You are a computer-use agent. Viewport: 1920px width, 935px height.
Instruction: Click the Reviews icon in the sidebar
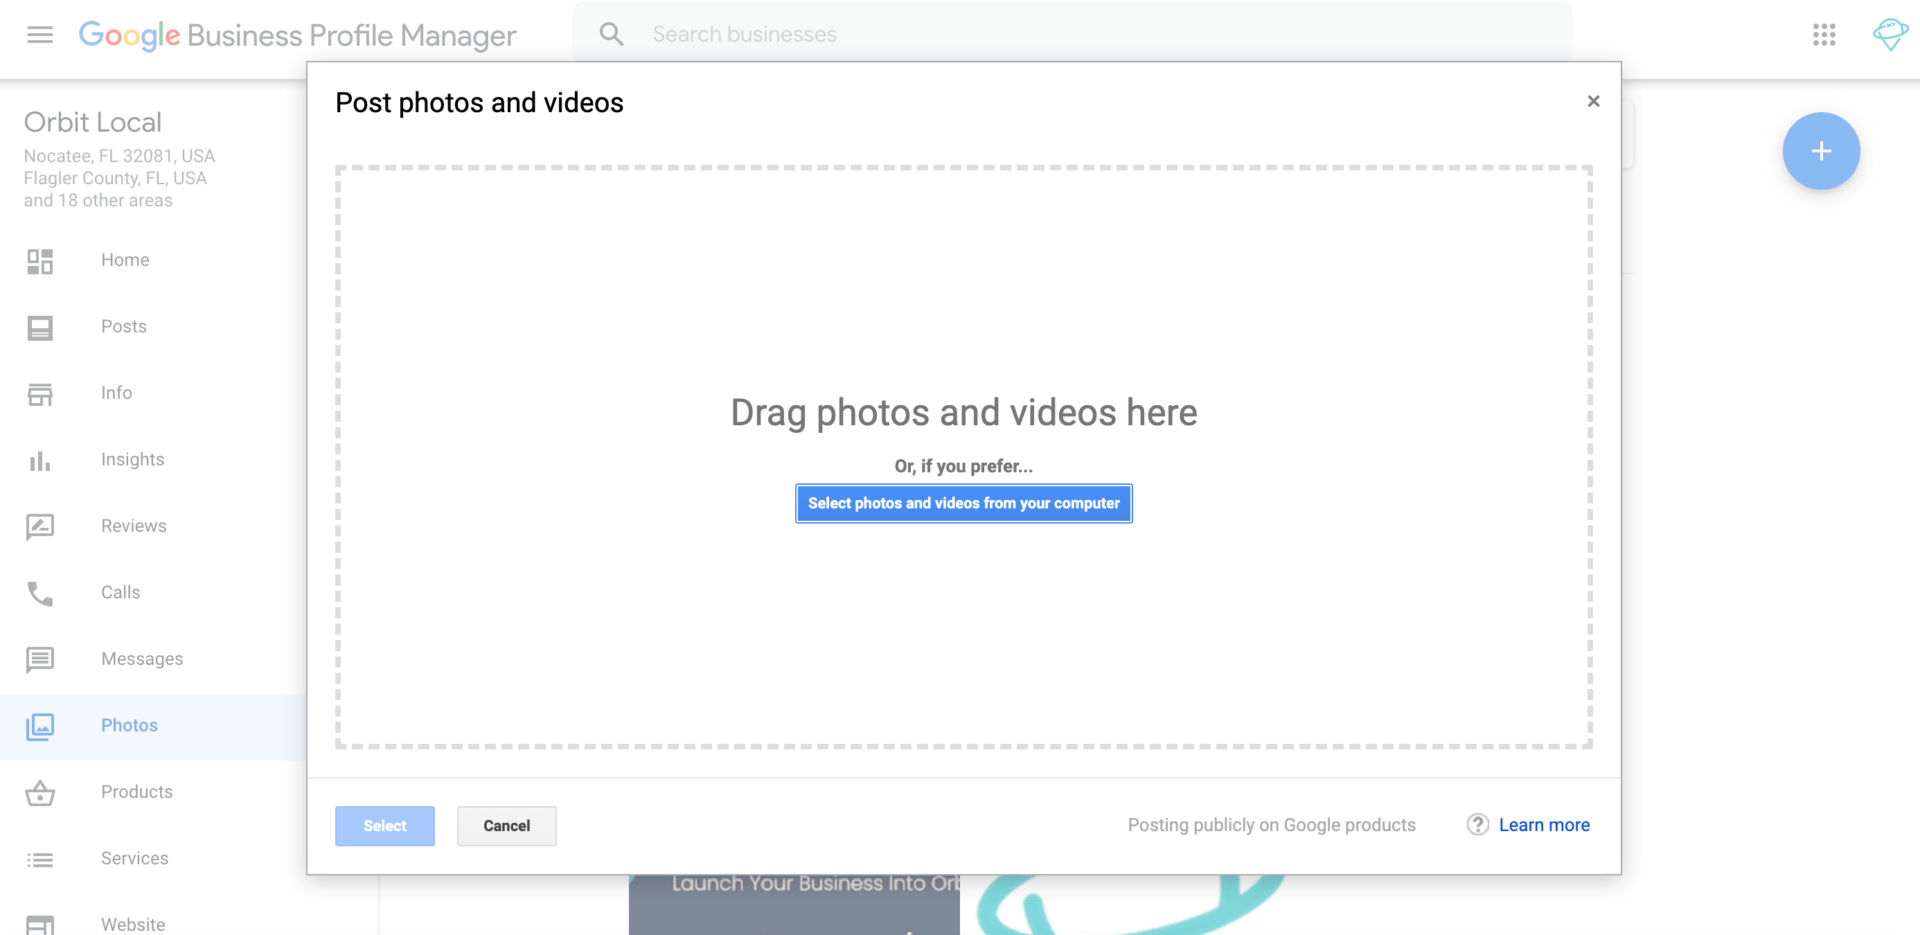[40, 526]
